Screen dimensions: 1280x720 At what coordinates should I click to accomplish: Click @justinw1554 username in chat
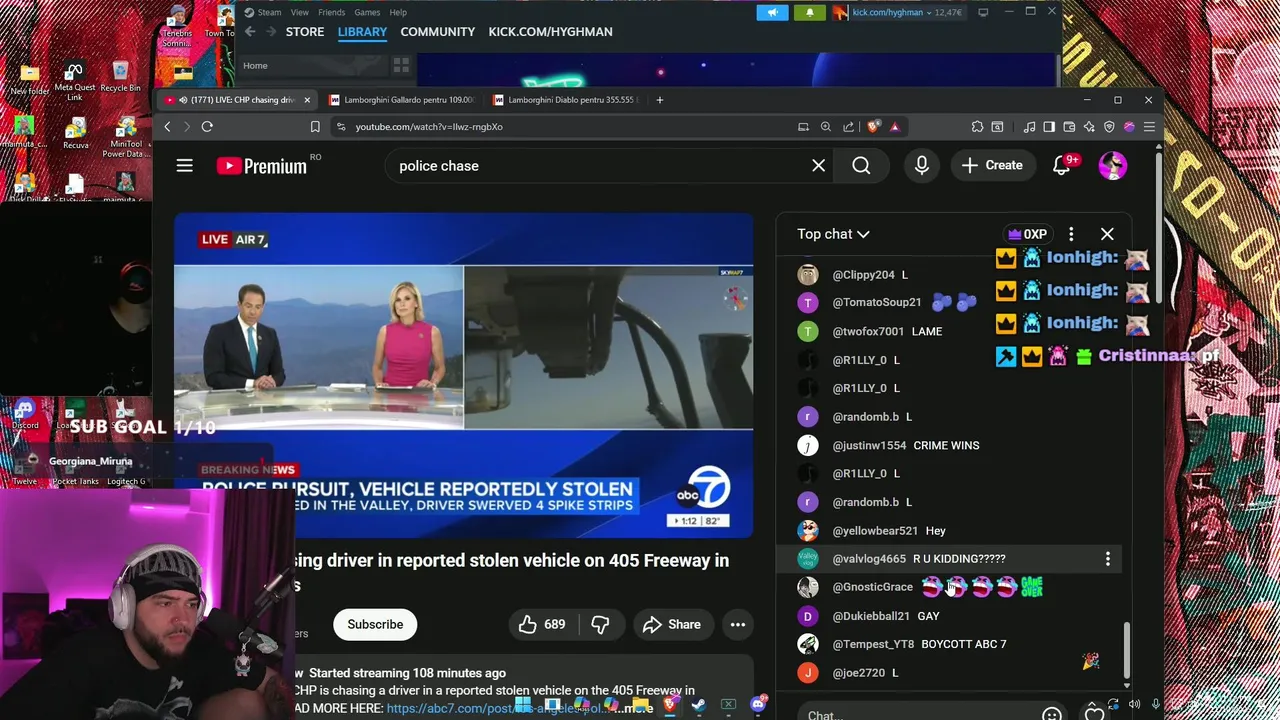click(x=869, y=445)
